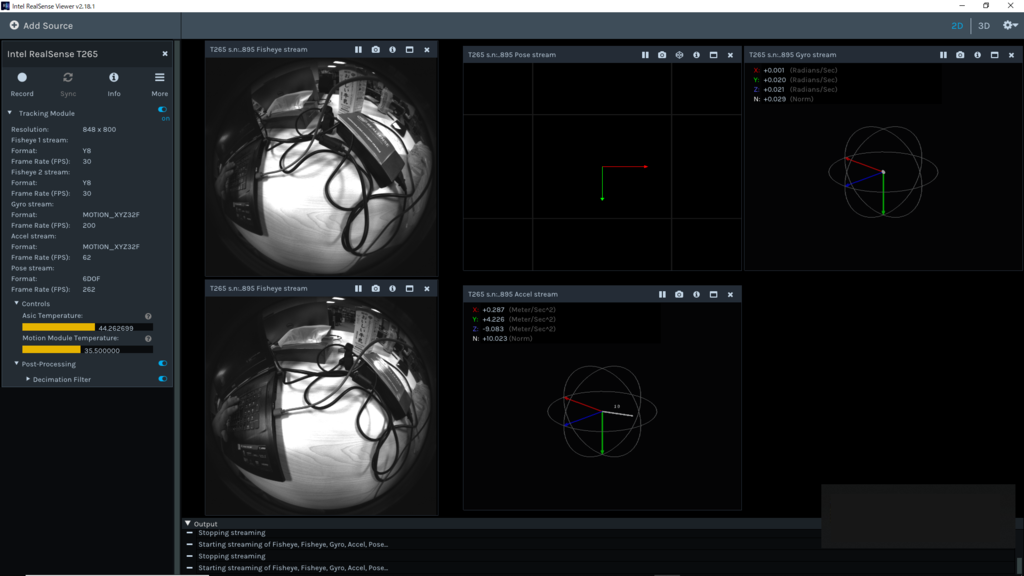Open the settings gear menu
1024x576 pixels.
click(x=1010, y=25)
